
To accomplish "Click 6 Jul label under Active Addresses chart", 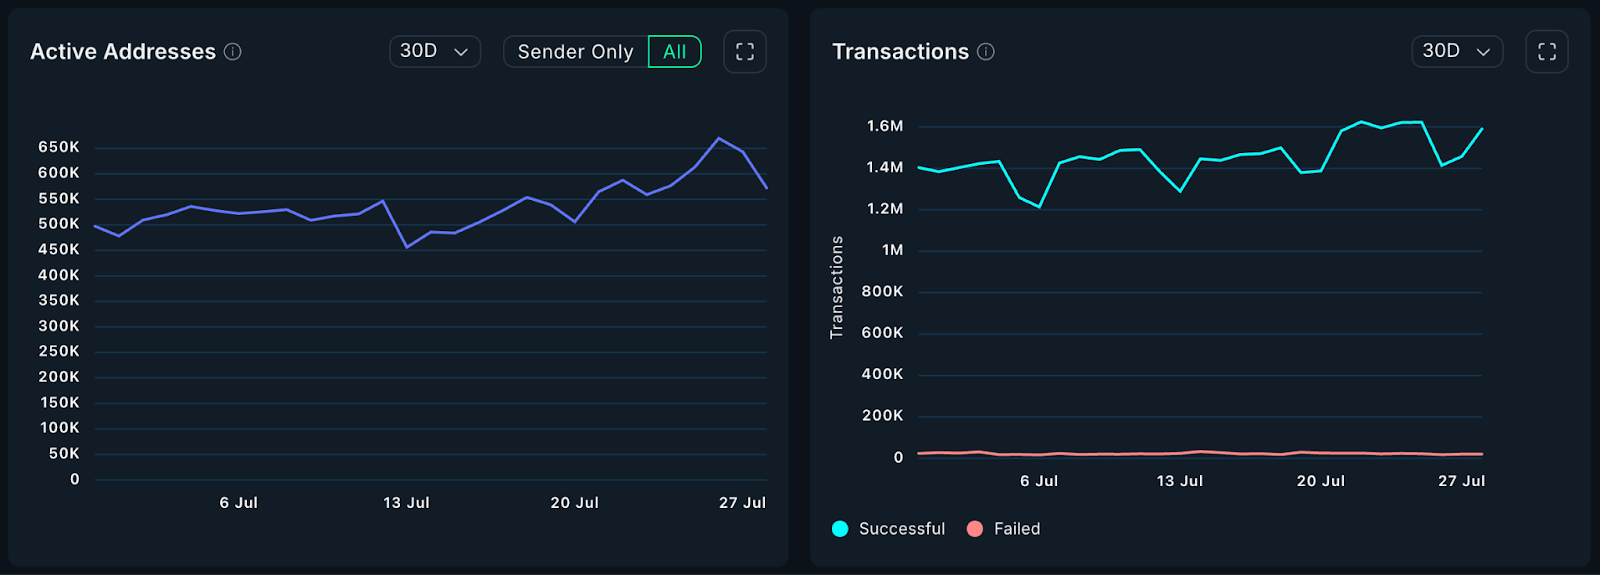I will 239,503.
